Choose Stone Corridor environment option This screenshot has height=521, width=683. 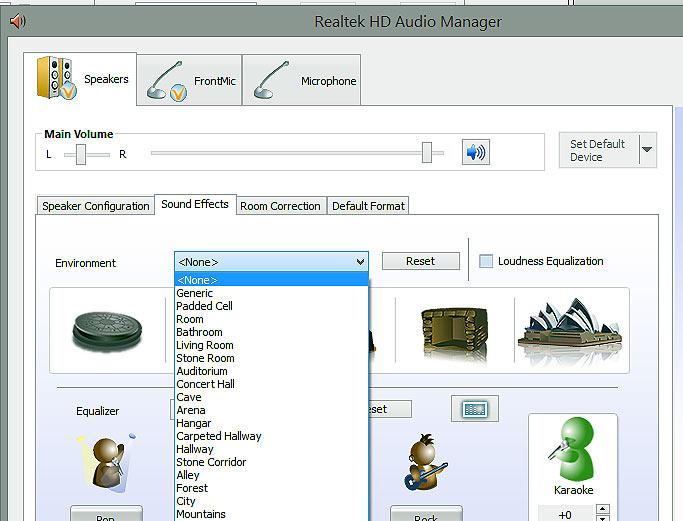pyautogui.click(x=271, y=462)
